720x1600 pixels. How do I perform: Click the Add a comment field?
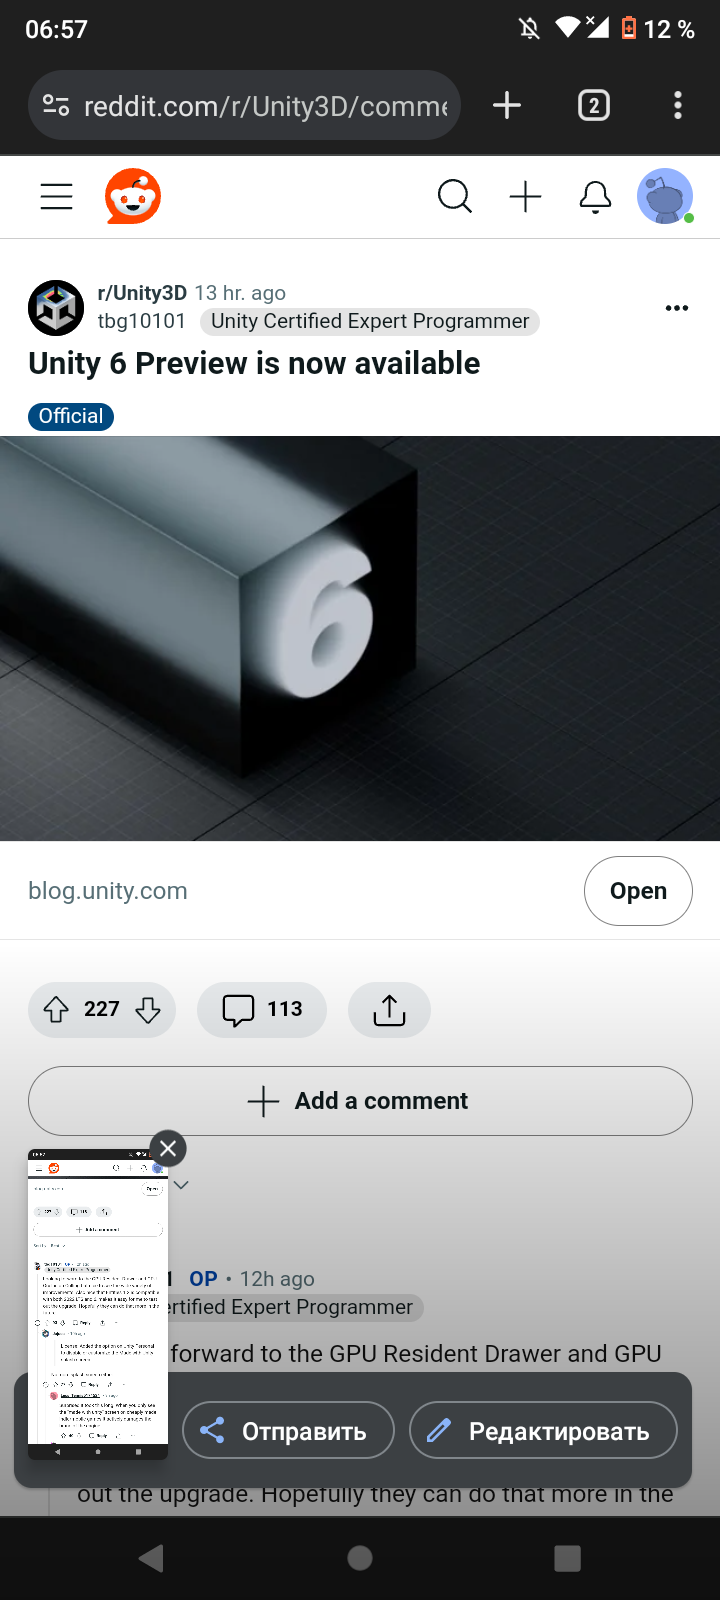click(x=360, y=1101)
